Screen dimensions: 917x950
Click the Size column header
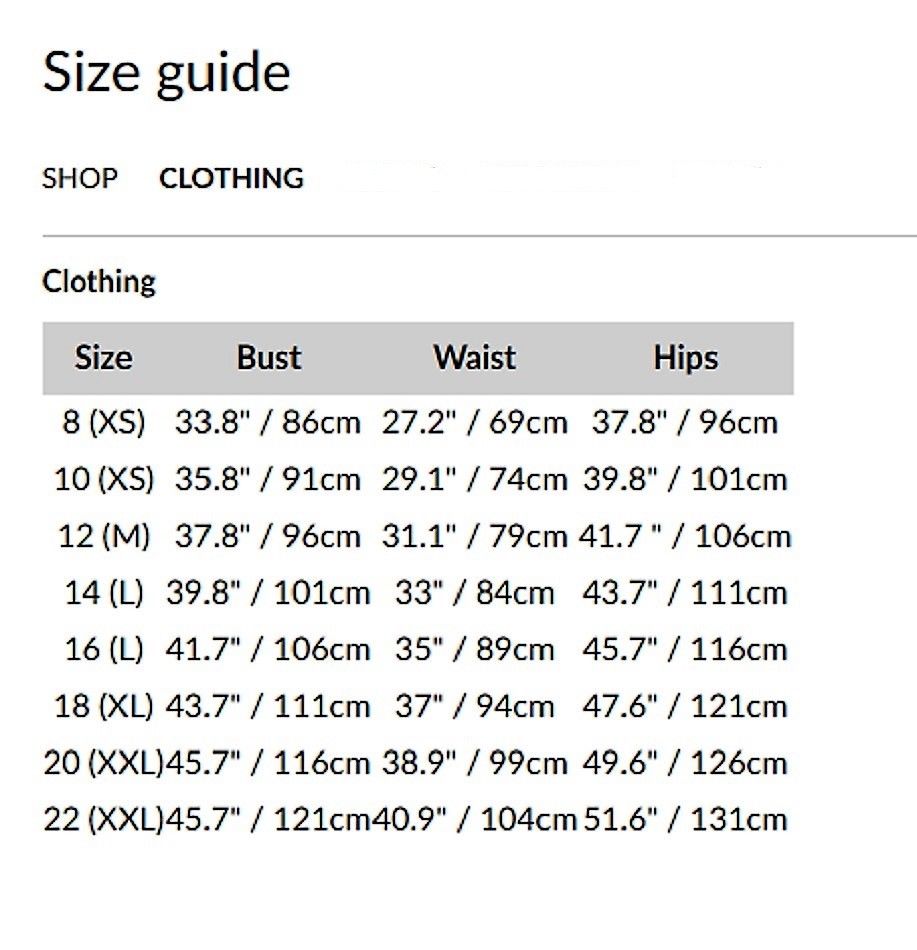click(x=103, y=358)
